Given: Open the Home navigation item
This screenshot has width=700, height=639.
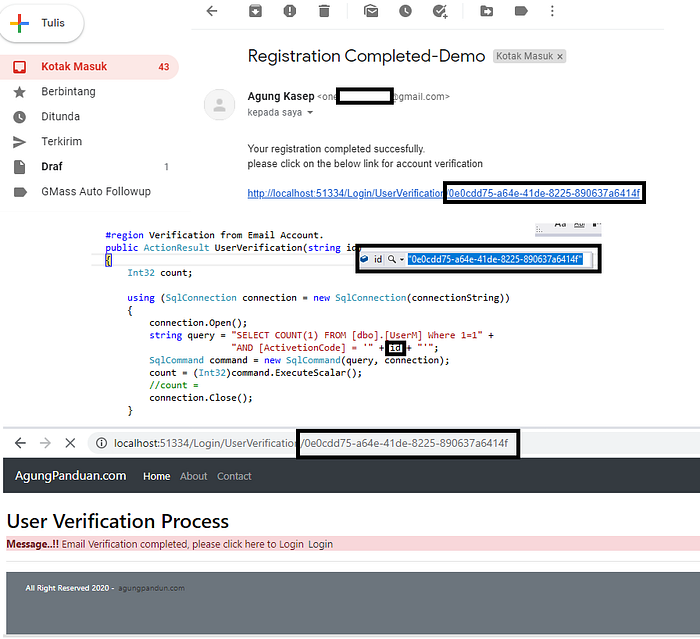Looking at the screenshot, I should [x=157, y=476].
